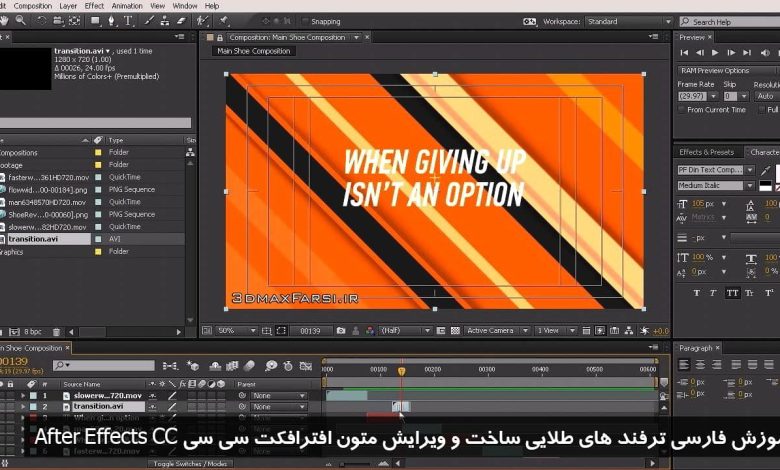Click the RAM Preview Options button
The height and width of the screenshot is (470, 780).
(x=715, y=70)
